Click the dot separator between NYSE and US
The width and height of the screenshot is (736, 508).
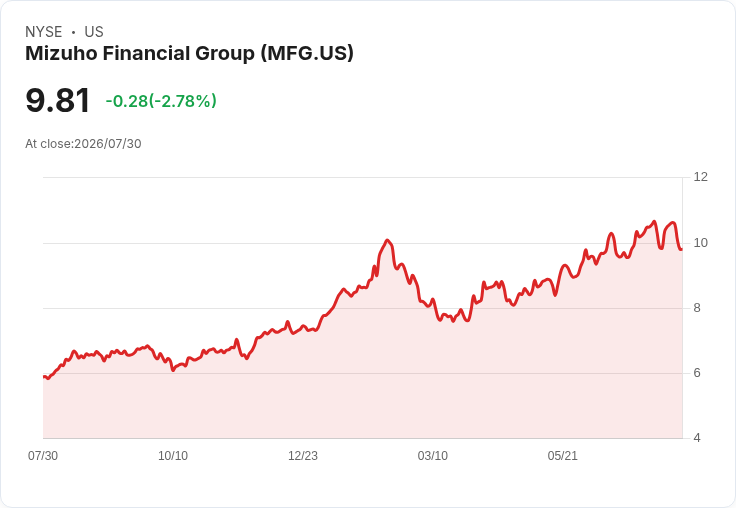point(73,32)
